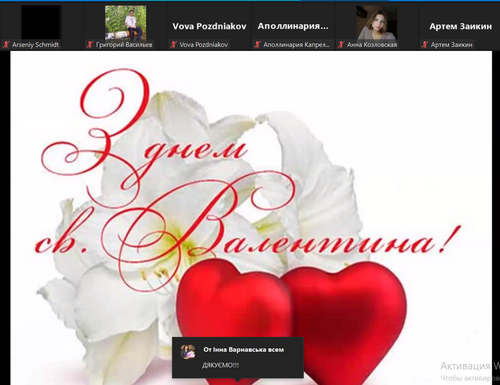The height and width of the screenshot is (385, 500).
Task: Click the Аполлинария Капрел... name label
Action: 296,45
